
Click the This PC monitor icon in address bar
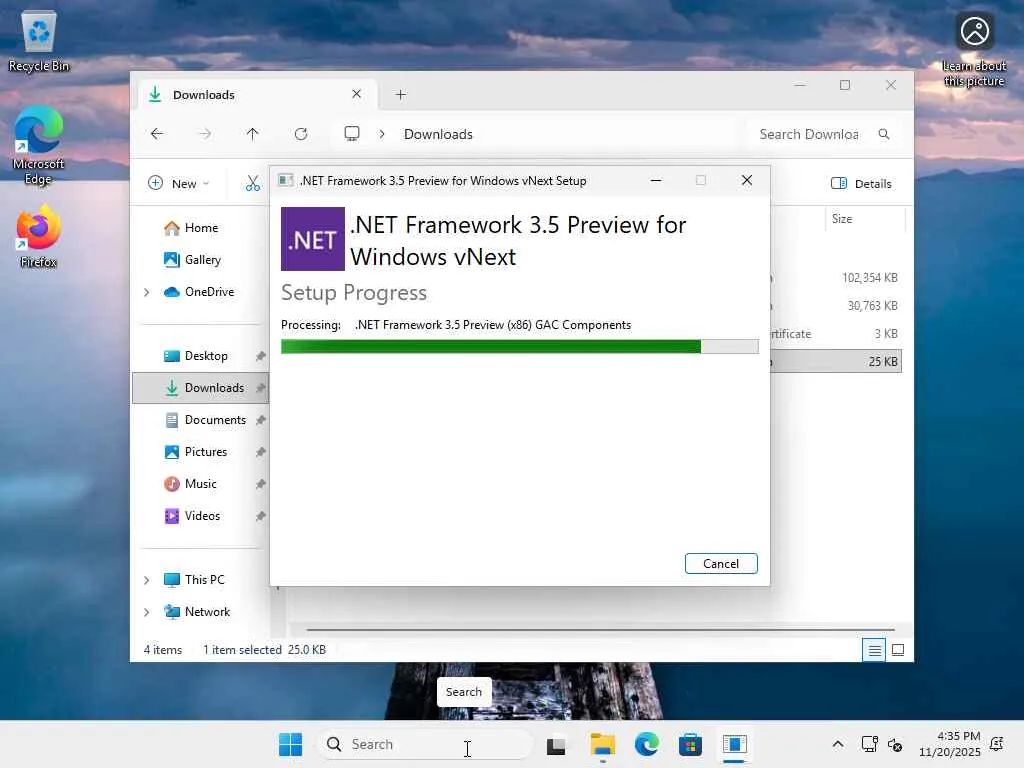(352, 134)
